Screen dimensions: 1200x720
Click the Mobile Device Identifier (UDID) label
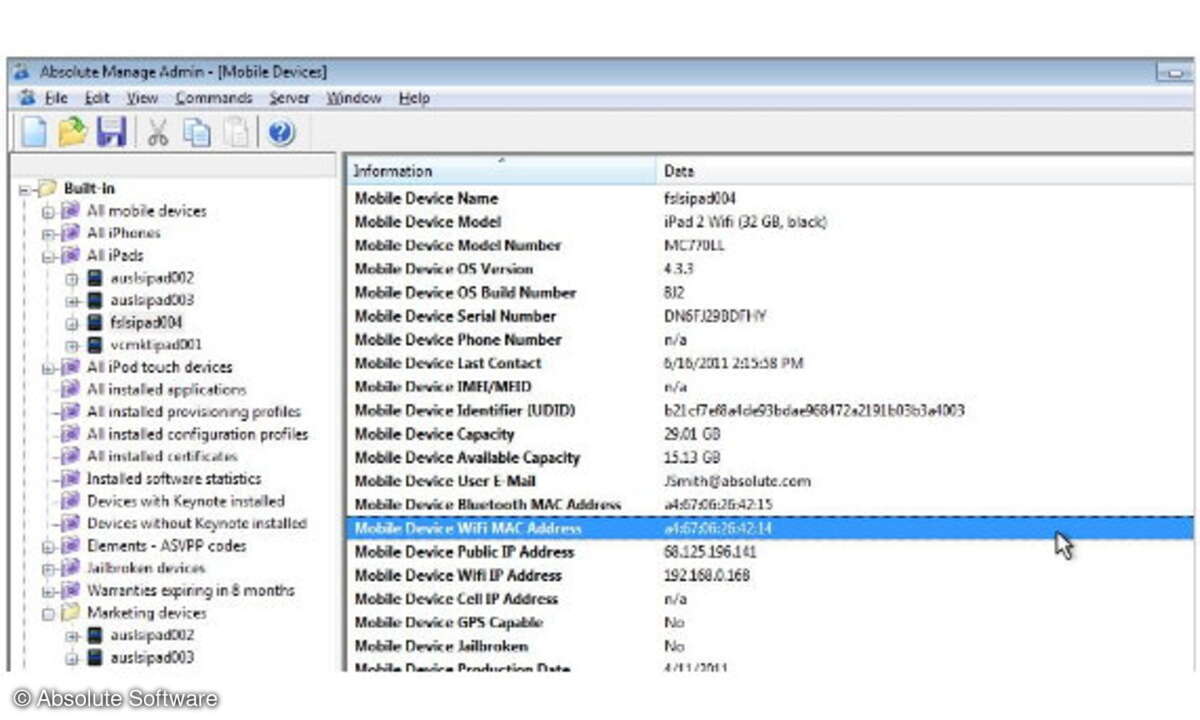pos(465,410)
